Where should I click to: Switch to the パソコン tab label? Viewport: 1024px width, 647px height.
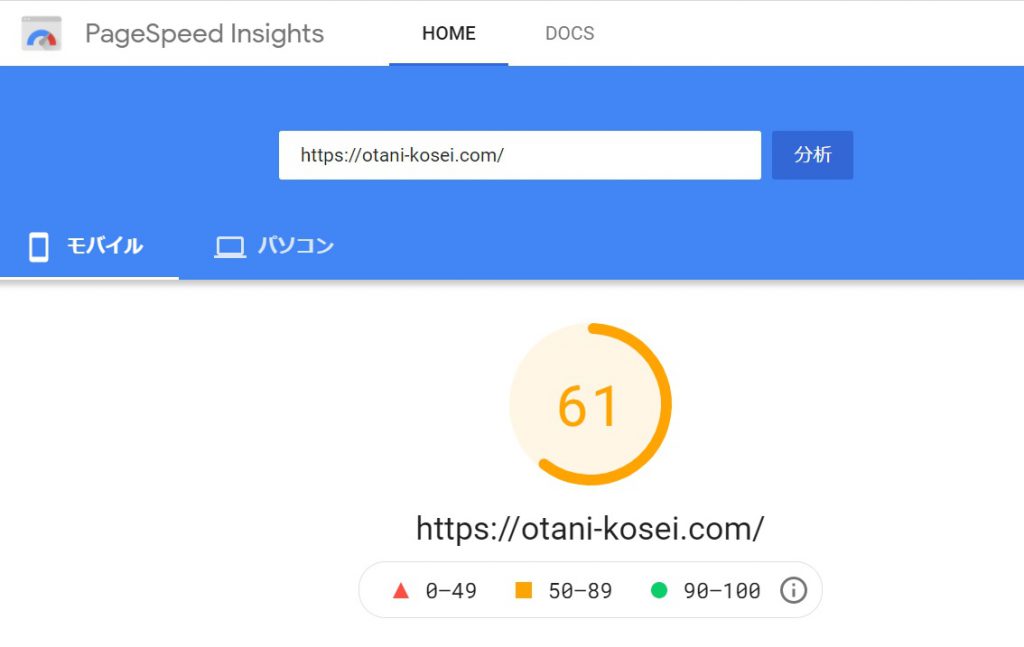296,246
